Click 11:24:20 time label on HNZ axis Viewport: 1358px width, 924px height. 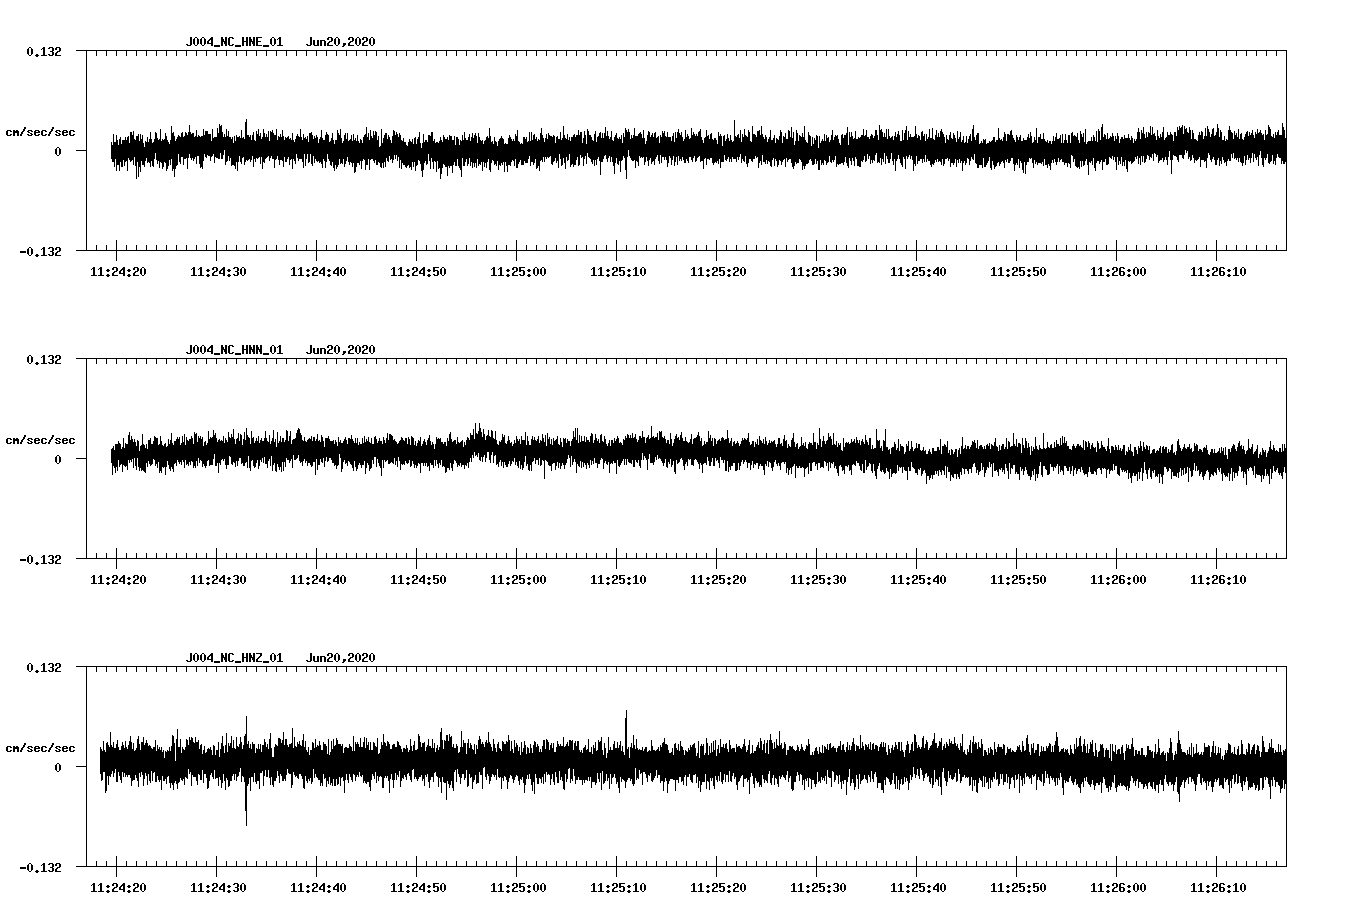pyautogui.click(x=118, y=888)
